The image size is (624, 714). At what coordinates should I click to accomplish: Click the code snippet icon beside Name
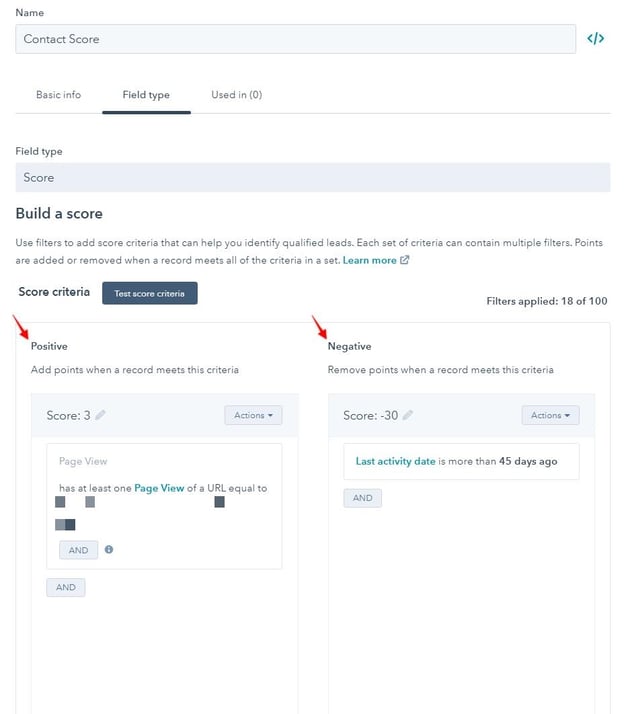(595, 39)
